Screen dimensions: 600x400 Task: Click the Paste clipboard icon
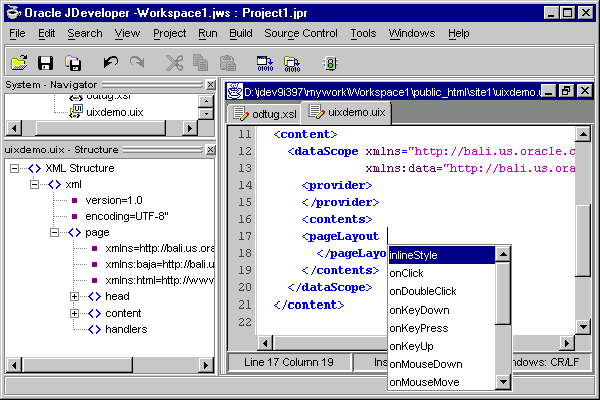click(x=228, y=63)
